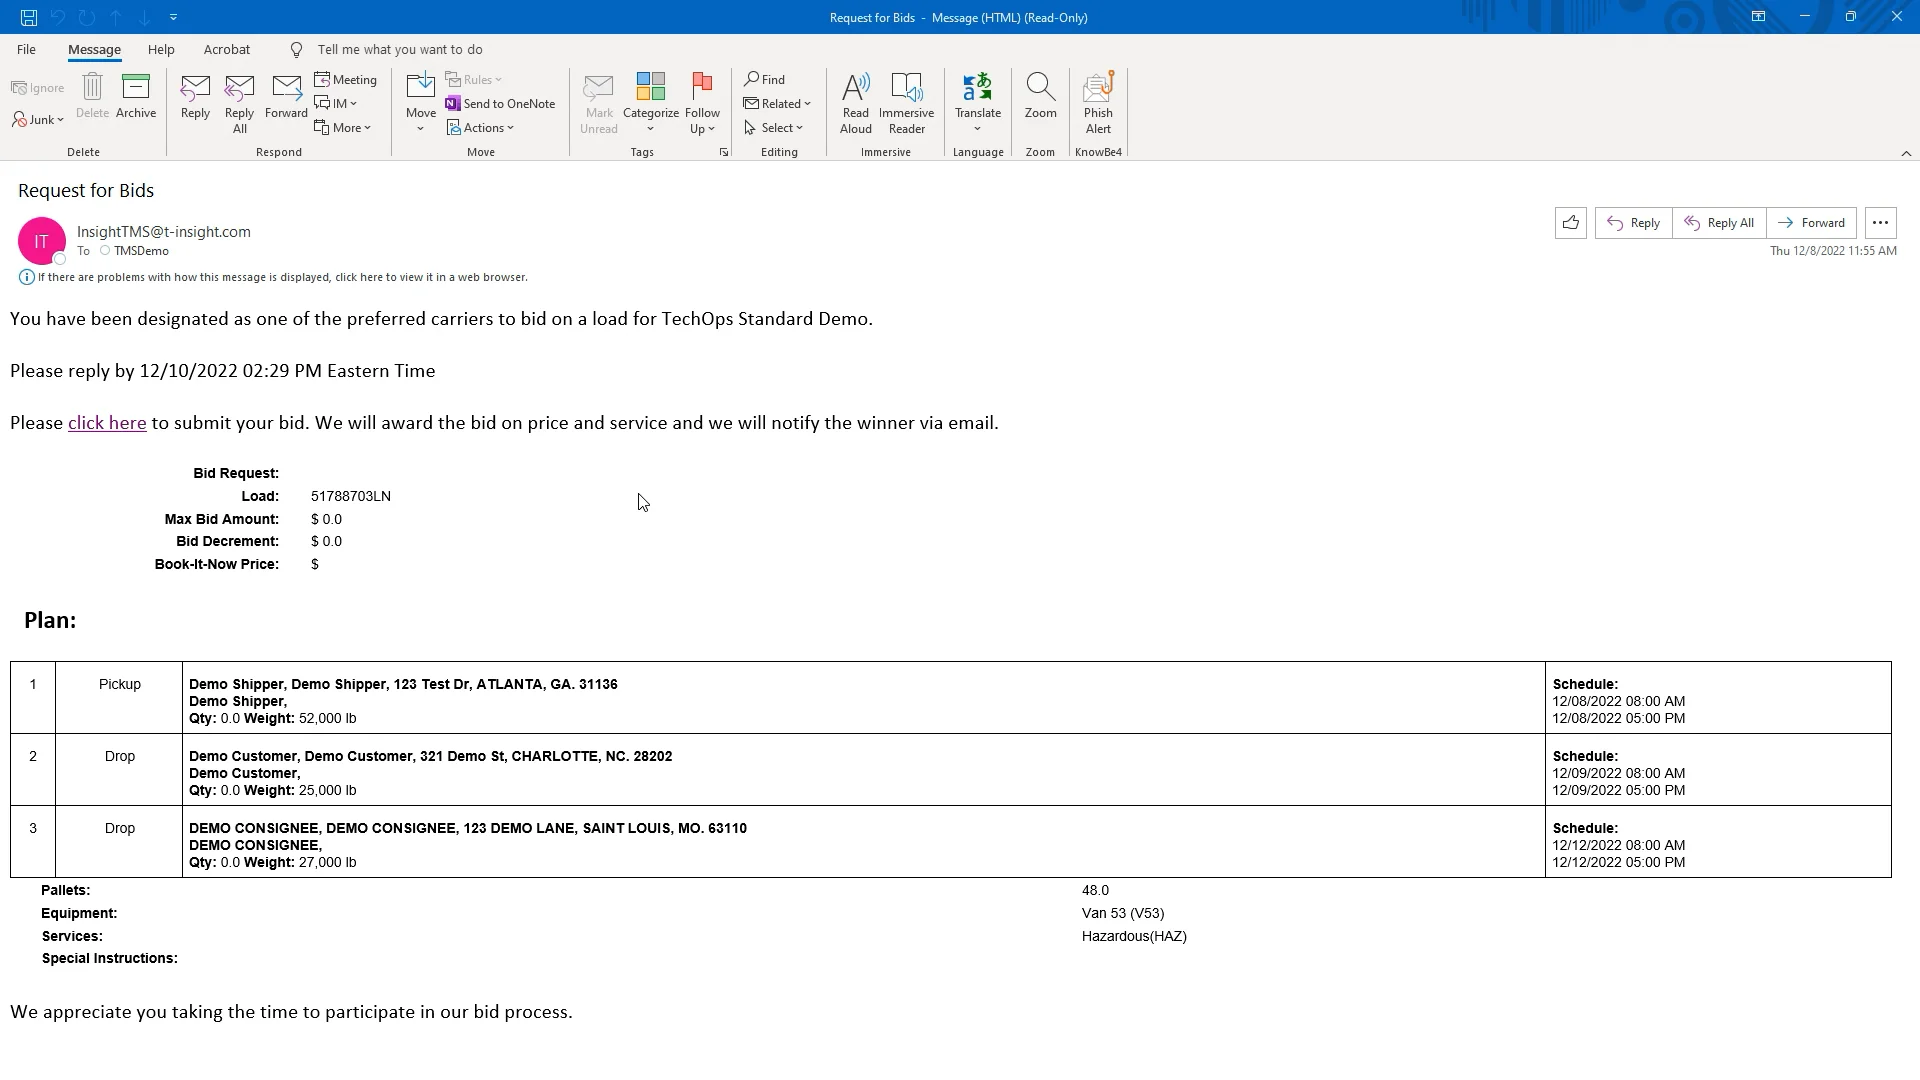Click the Tell me what you want field
1920x1080 pixels.
(399, 49)
